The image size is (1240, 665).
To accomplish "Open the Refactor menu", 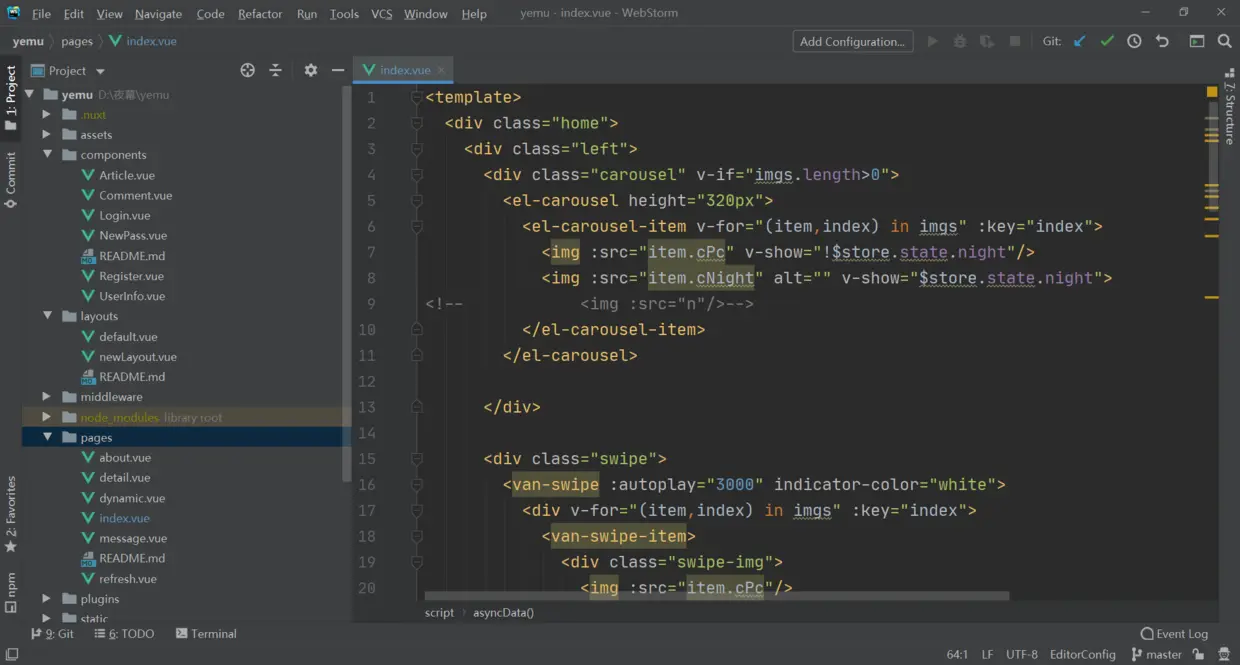I will (260, 14).
